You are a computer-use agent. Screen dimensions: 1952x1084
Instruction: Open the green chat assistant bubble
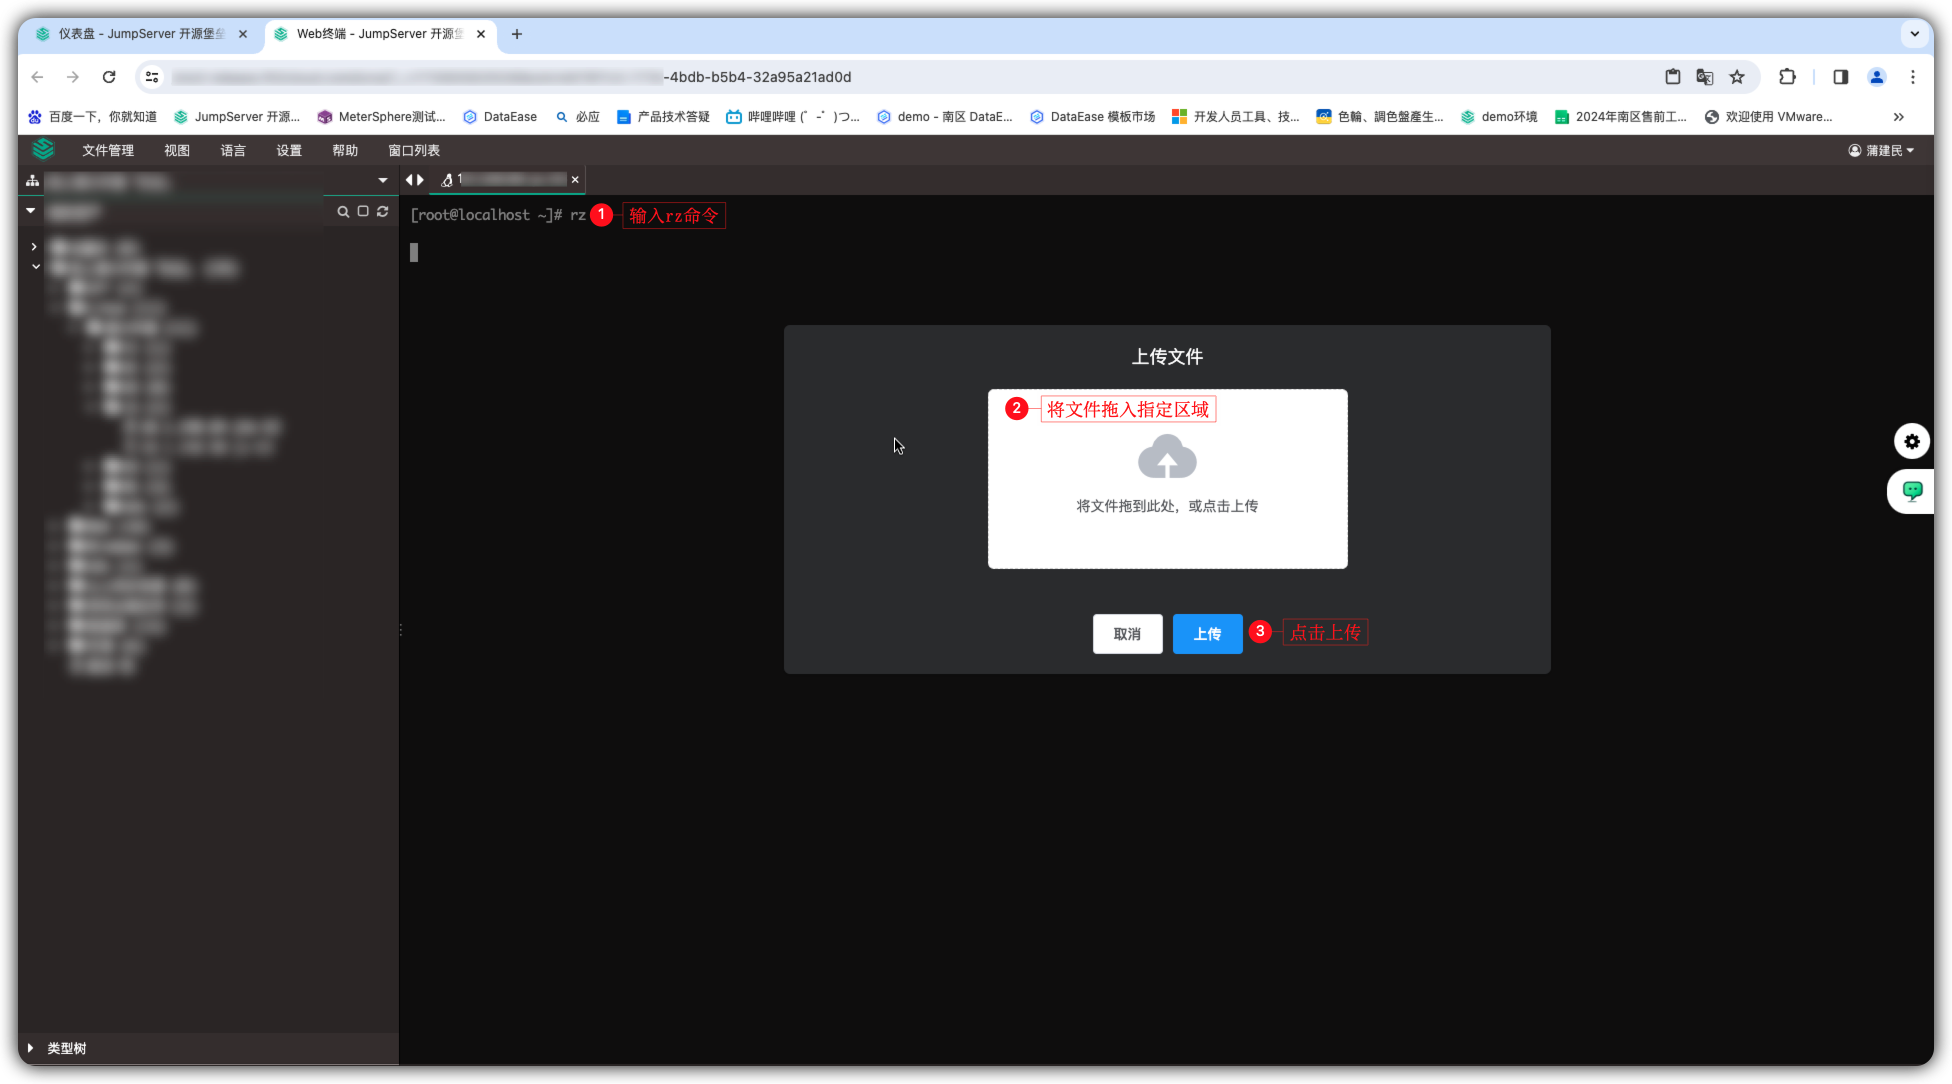click(x=1911, y=491)
